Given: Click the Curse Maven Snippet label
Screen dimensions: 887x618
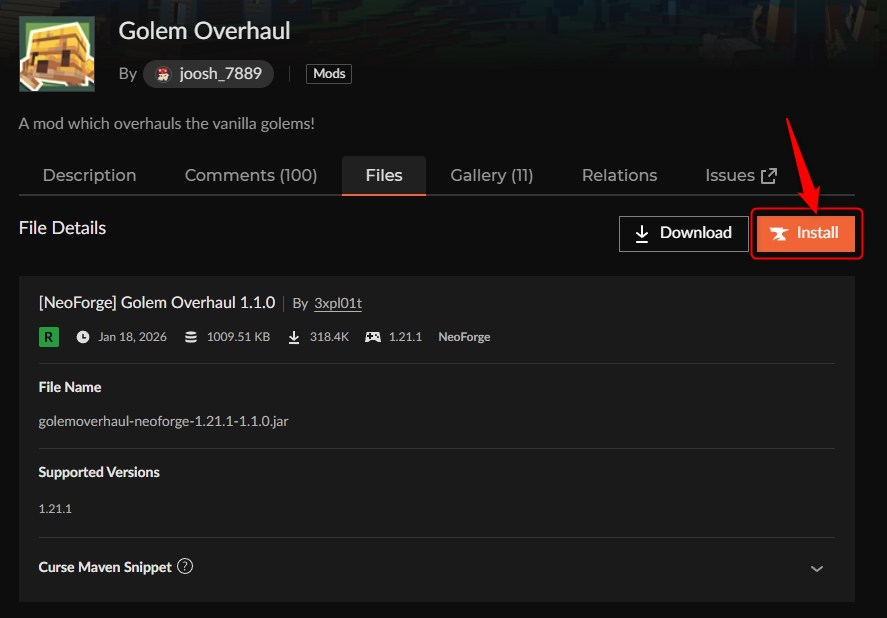Looking at the screenshot, I should [x=105, y=567].
